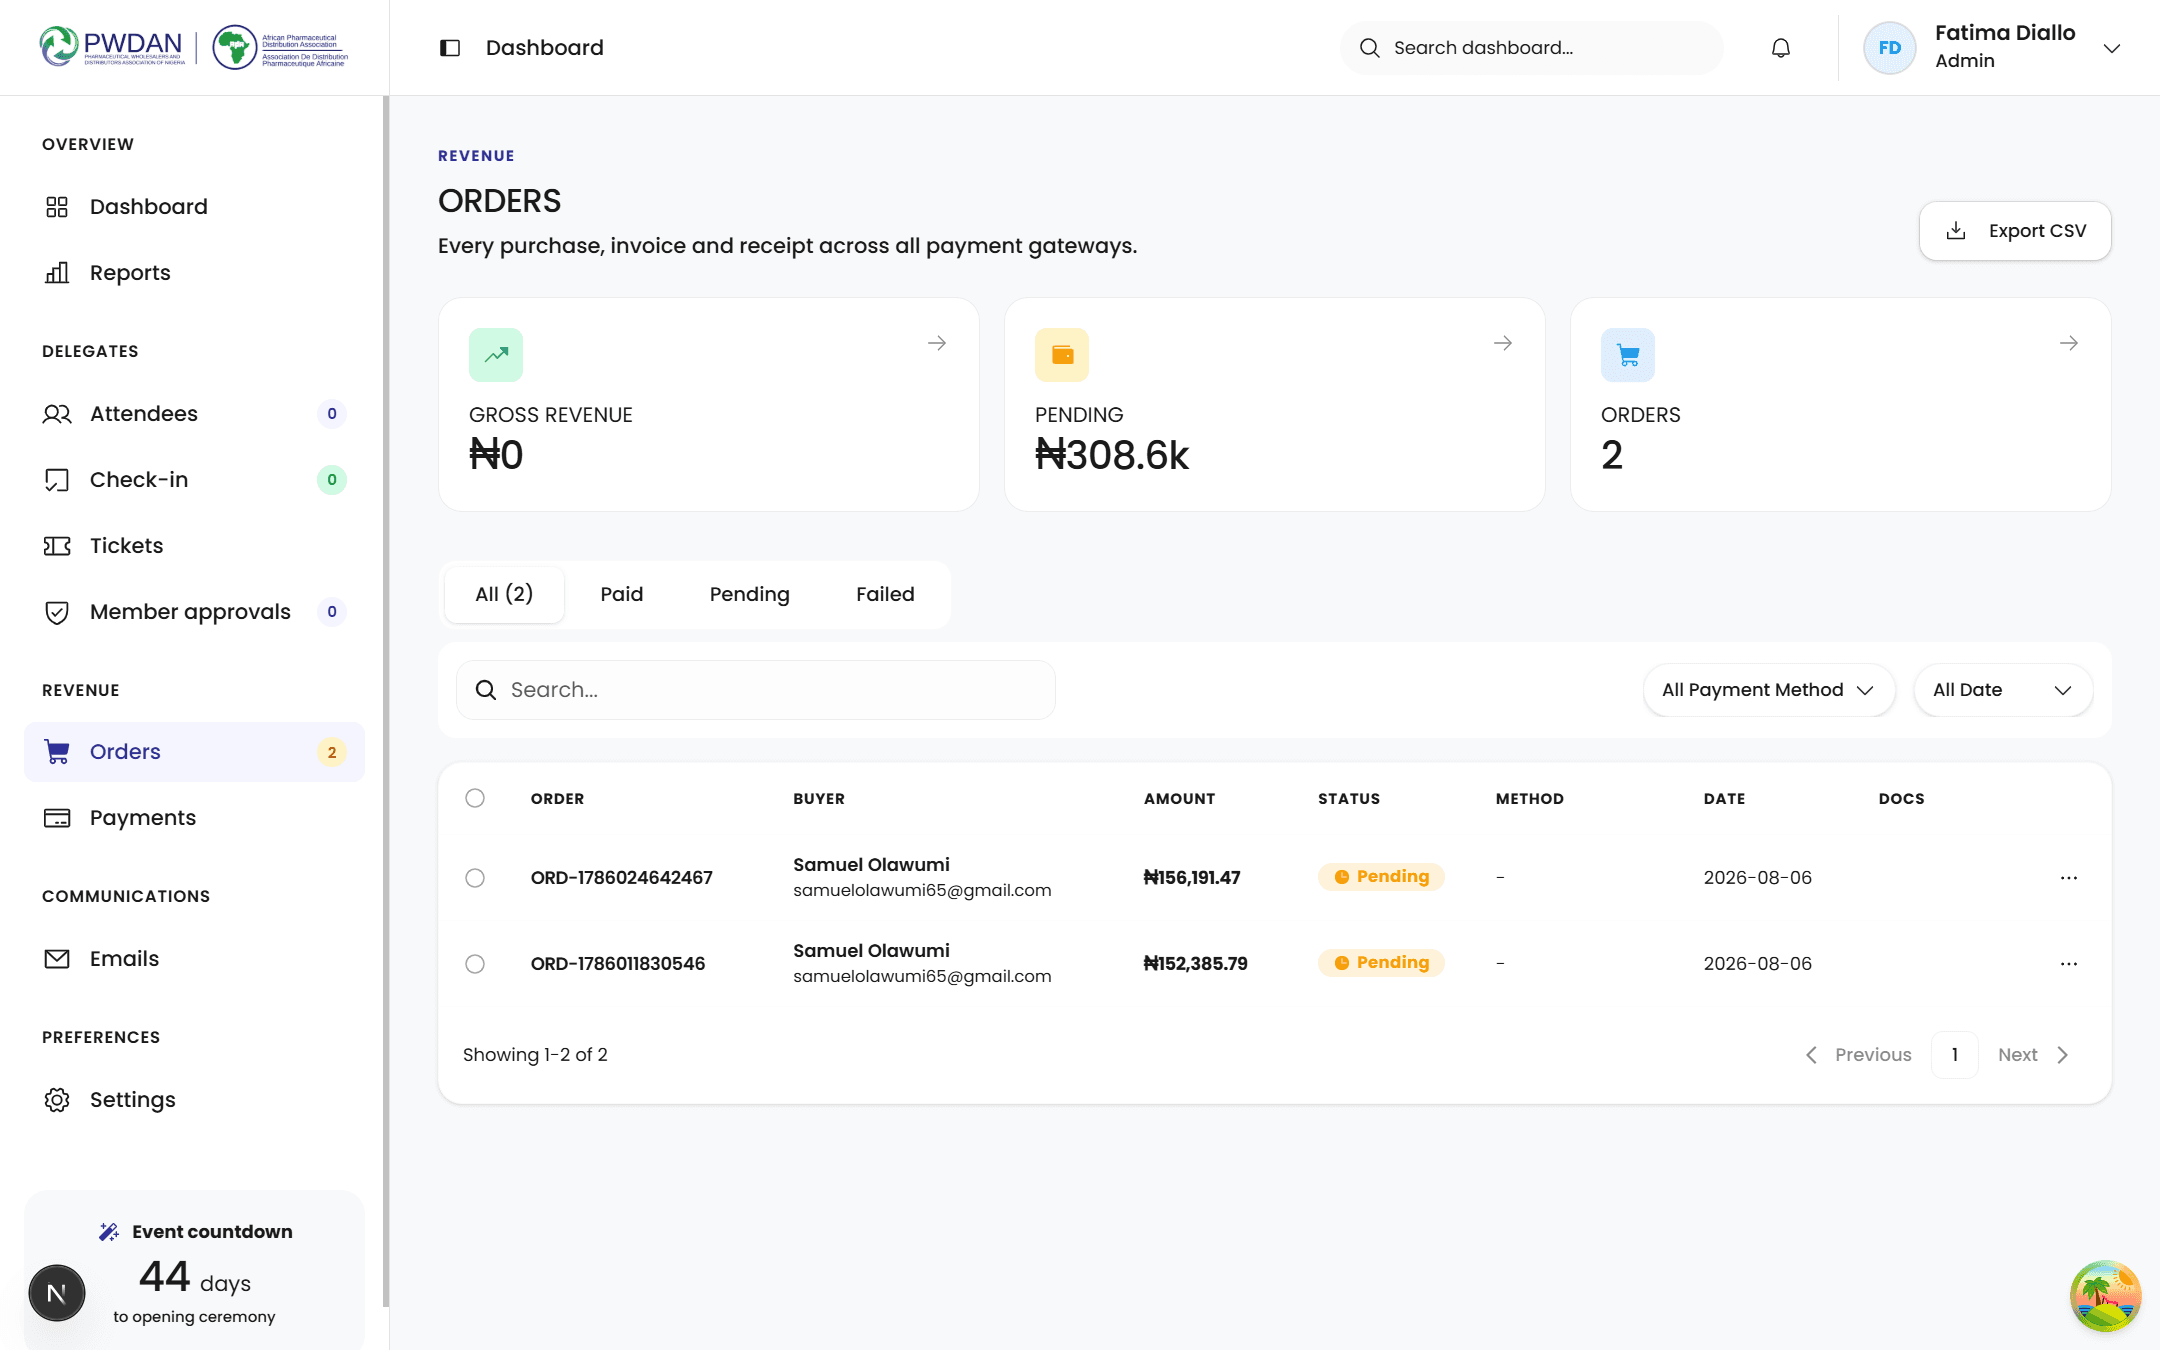
Task: Click the FD user avatar
Action: click(1890, 48)
